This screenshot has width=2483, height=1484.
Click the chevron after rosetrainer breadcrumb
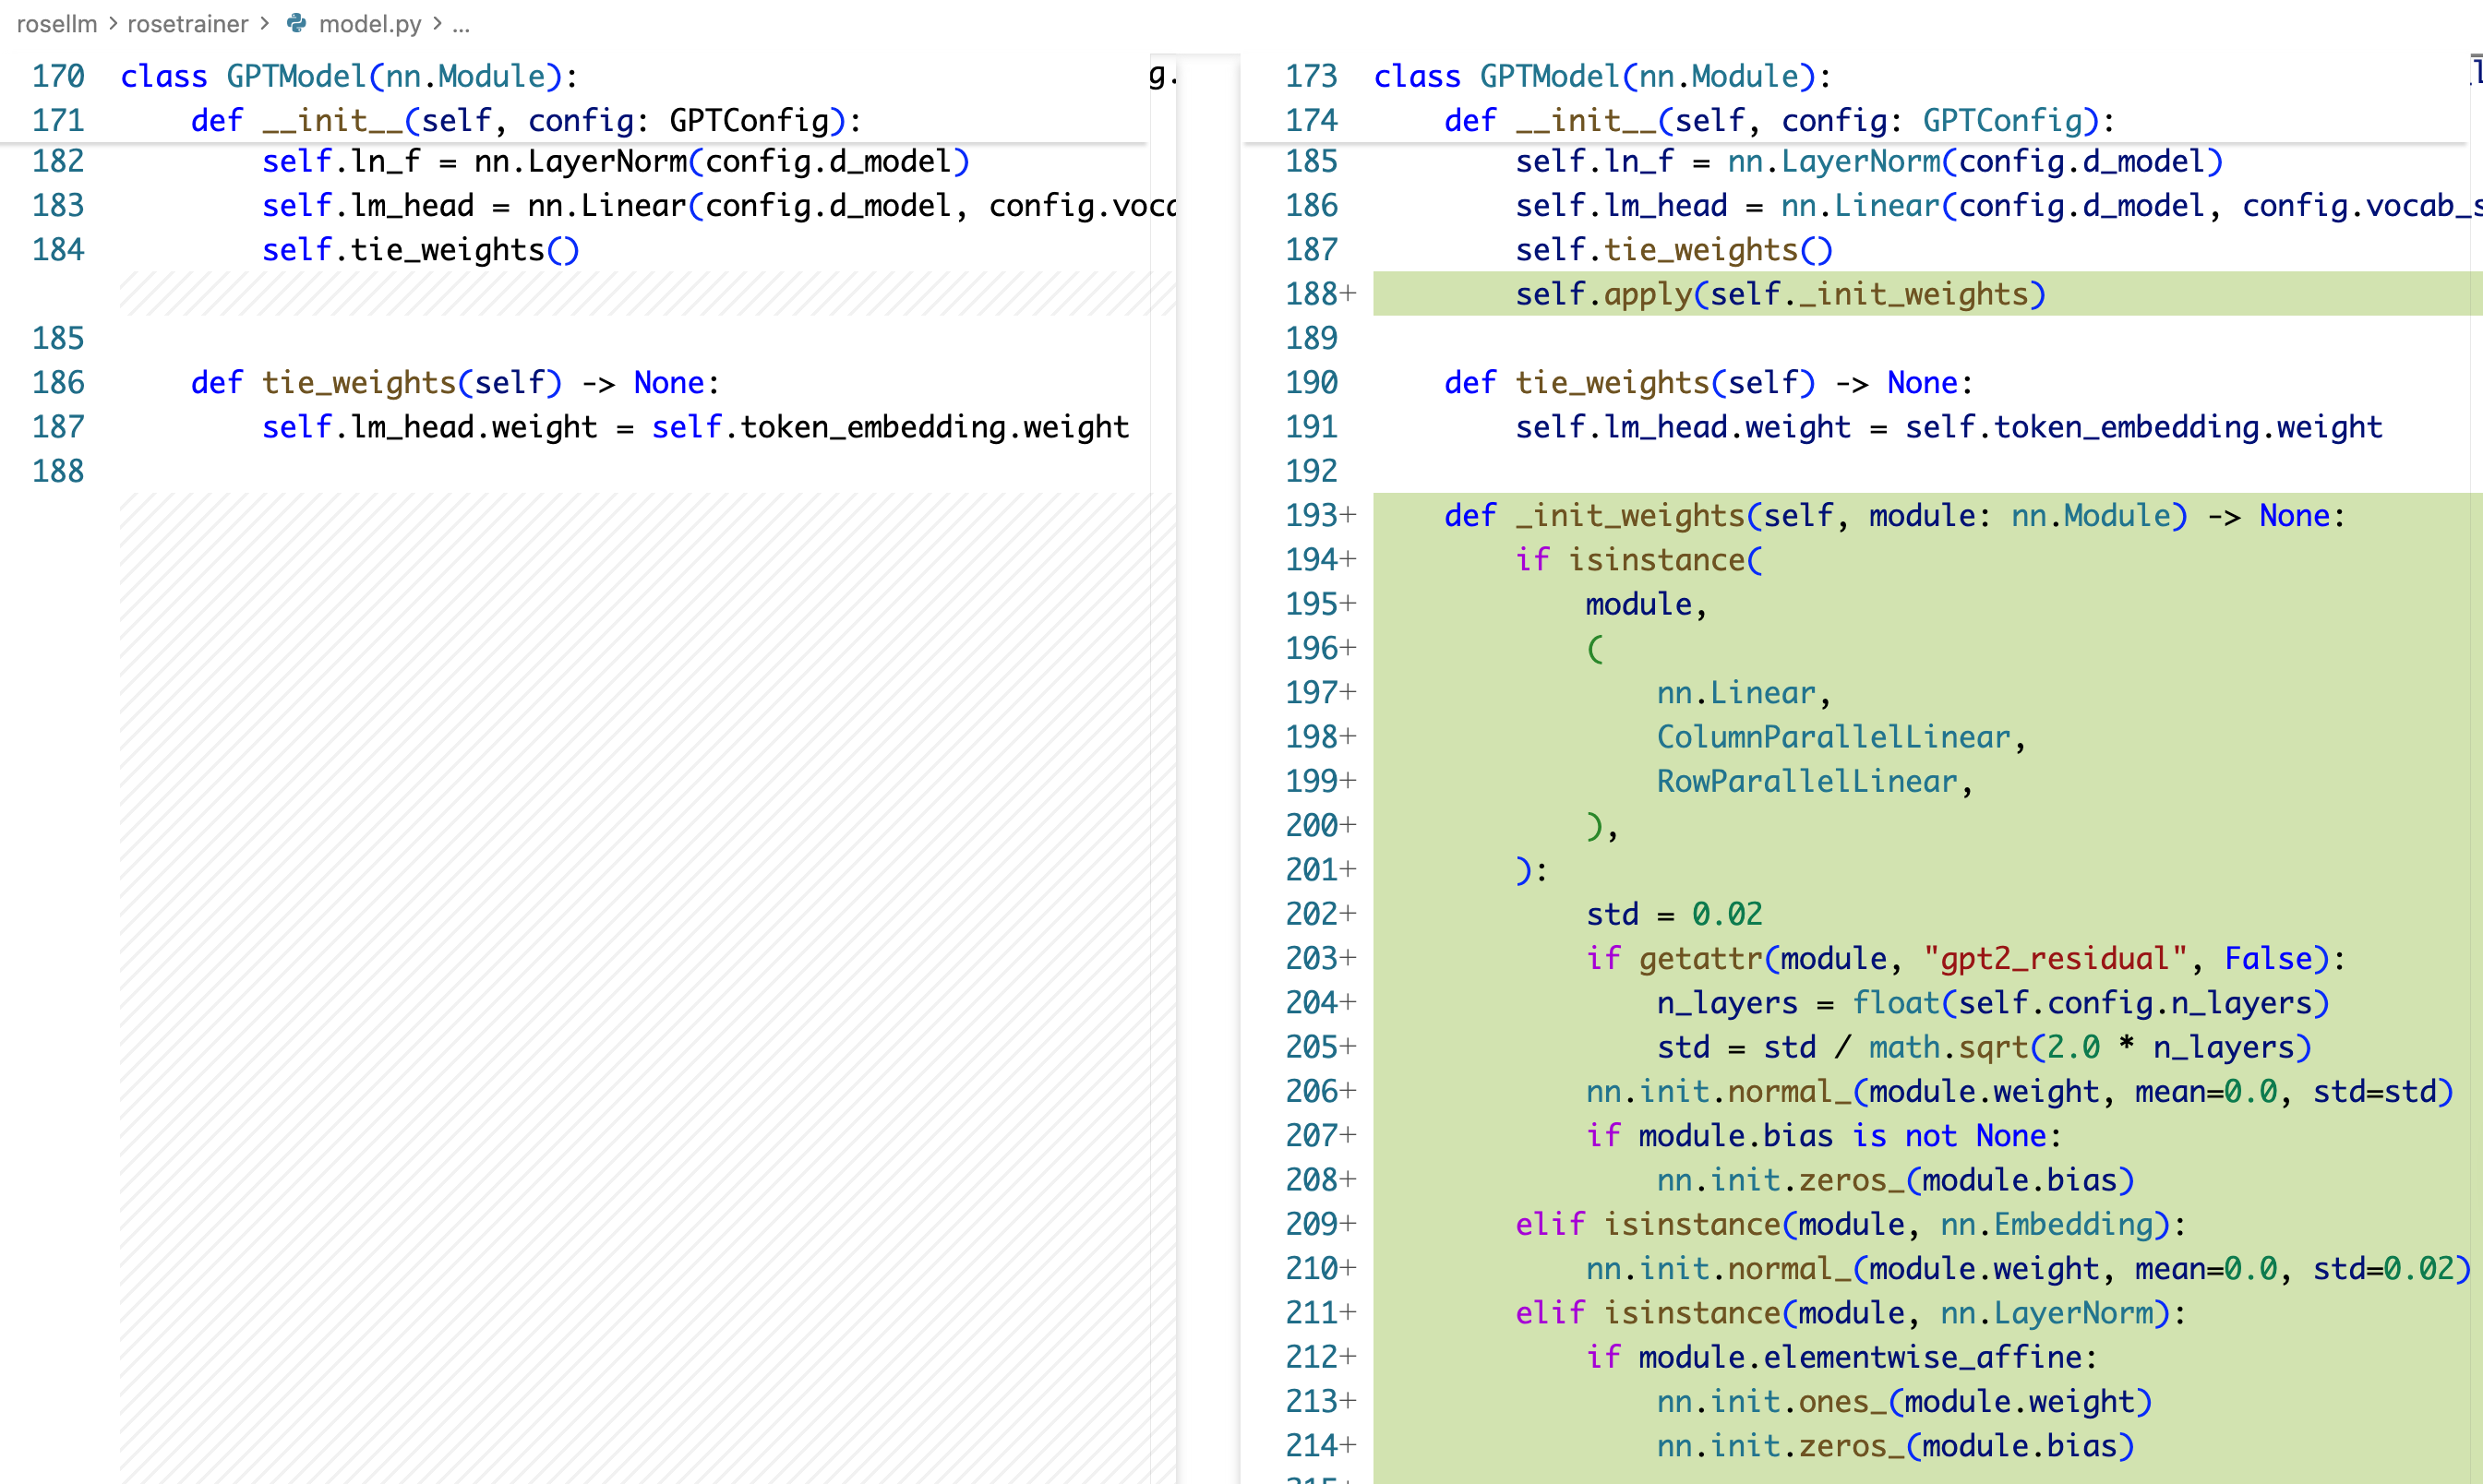265,23
